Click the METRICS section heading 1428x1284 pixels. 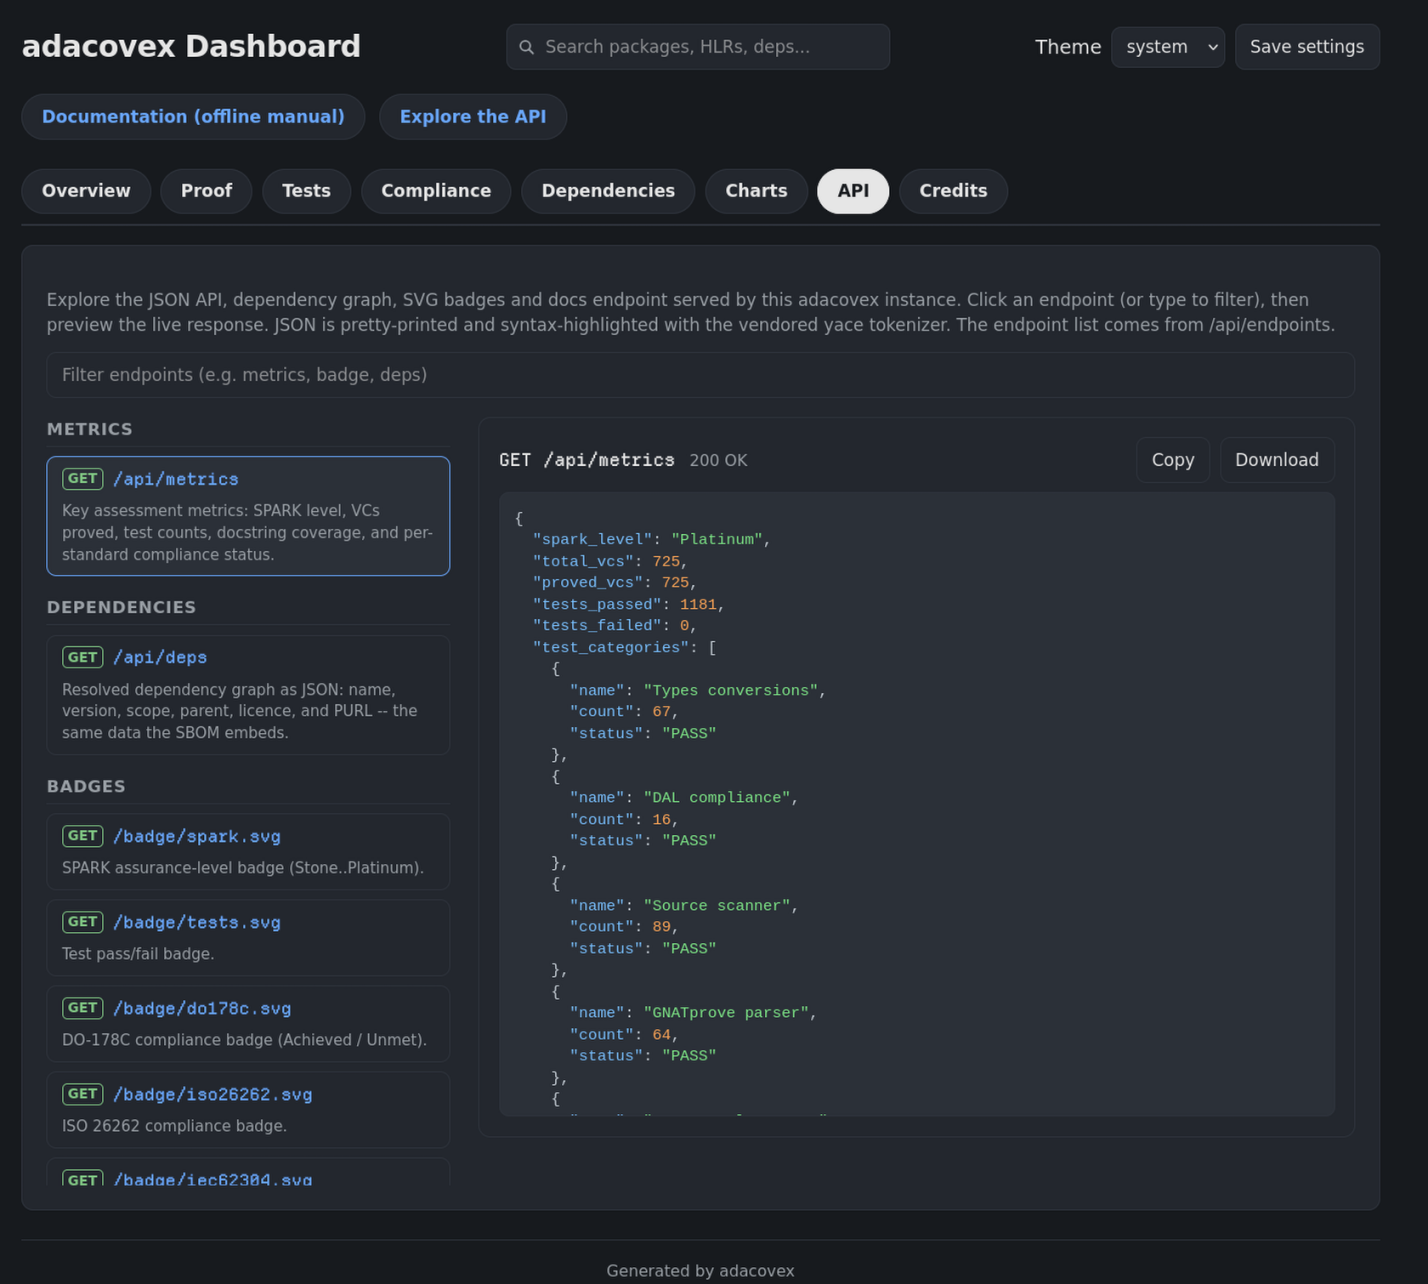tap(89, 429)
